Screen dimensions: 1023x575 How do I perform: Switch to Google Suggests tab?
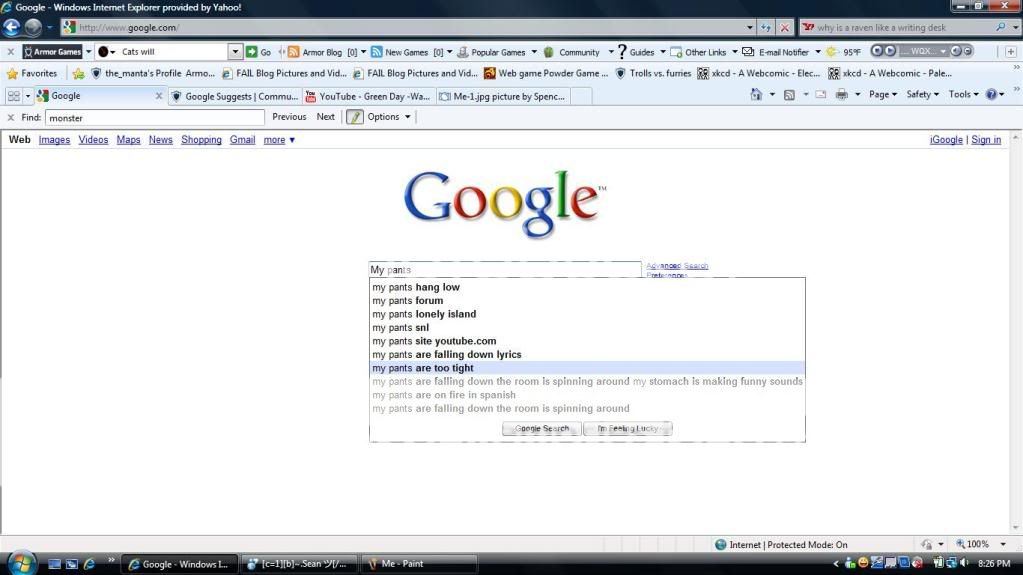click(x=235, y=96)
